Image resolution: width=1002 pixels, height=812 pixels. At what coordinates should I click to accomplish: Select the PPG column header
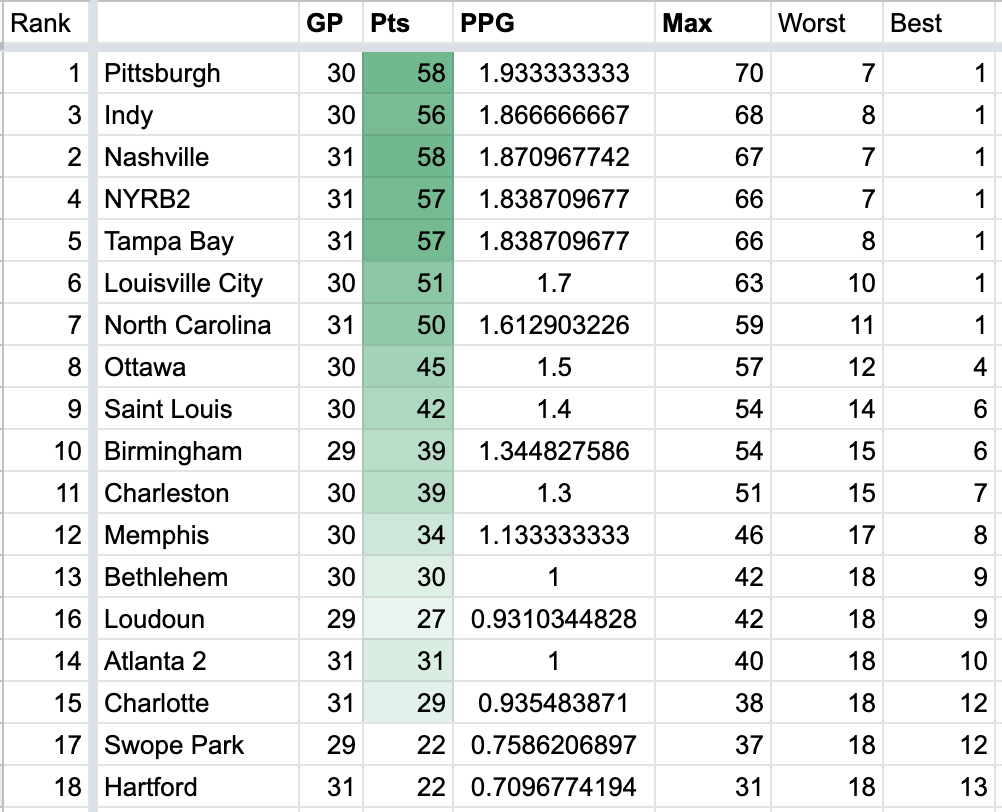(554, 22)
